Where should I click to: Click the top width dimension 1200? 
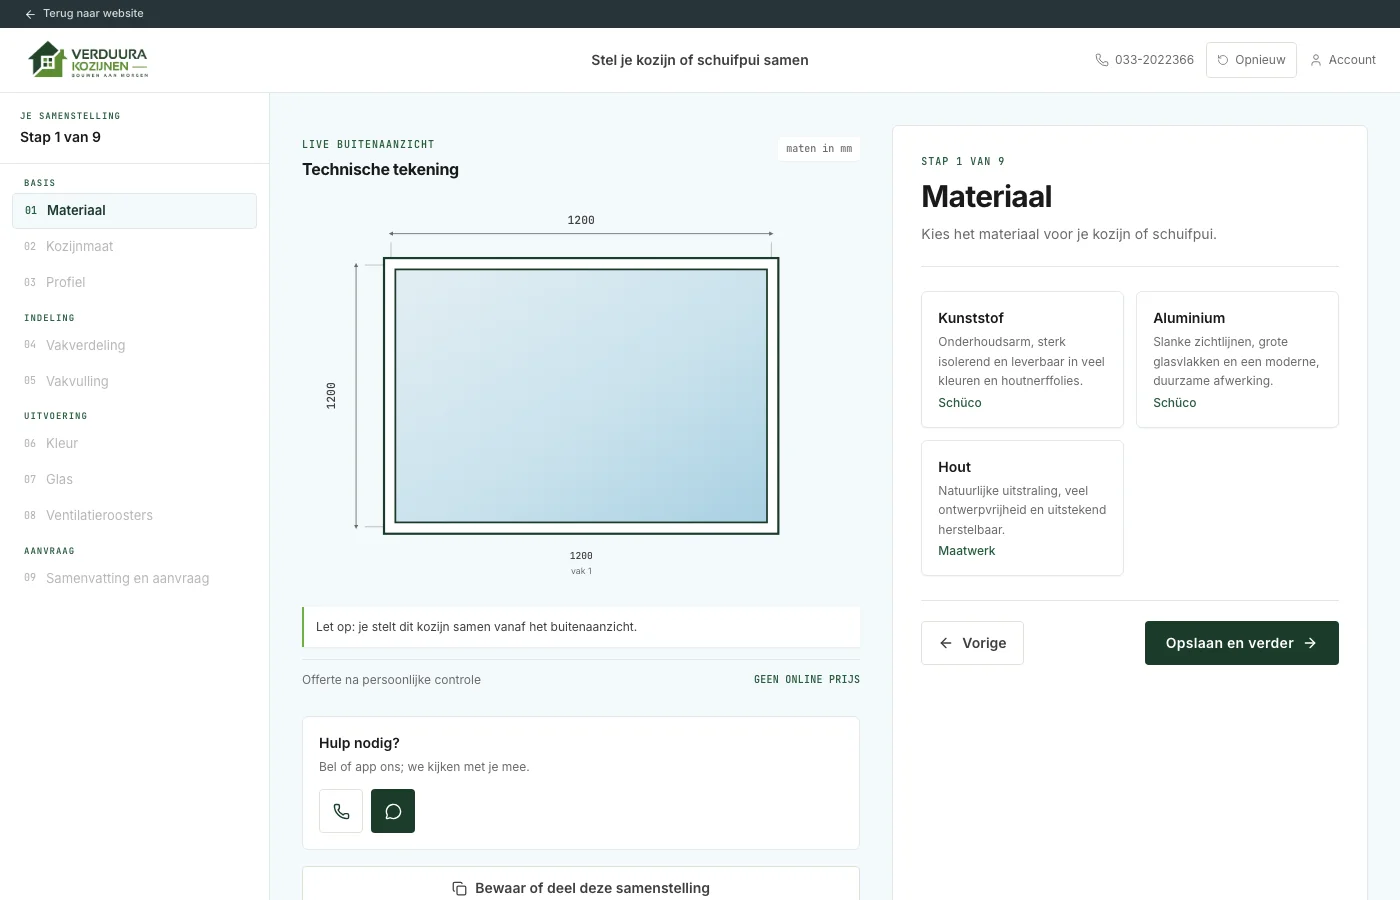(581, 220)
